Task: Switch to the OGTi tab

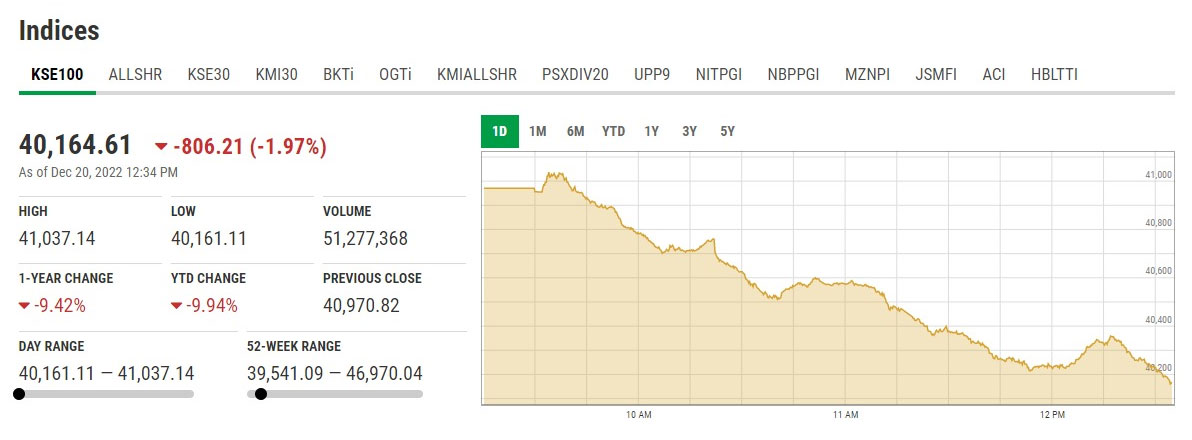Action: 395,75
